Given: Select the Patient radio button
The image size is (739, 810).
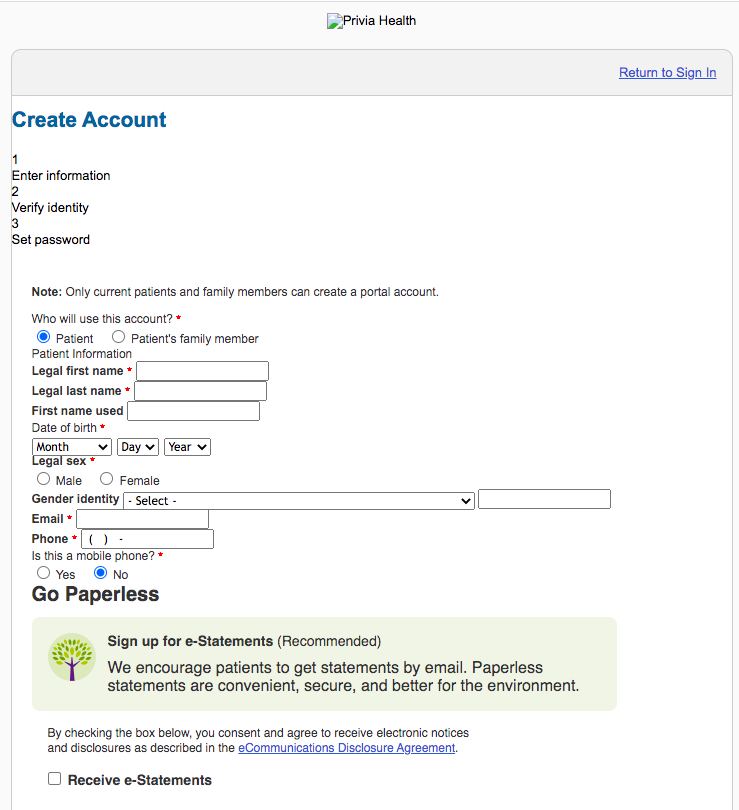Looking at the screenshot, I should [43, 337].
